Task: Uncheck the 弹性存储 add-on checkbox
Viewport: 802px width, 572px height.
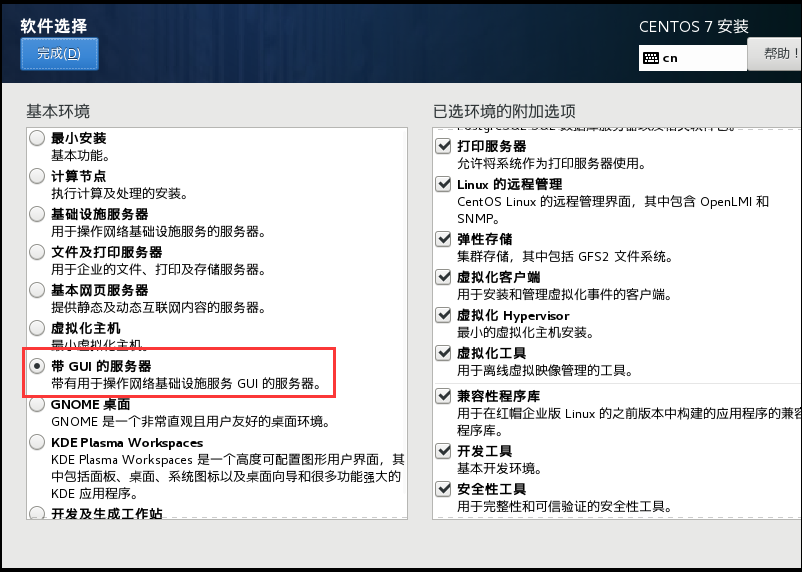Action: click(x=443, y=239)
